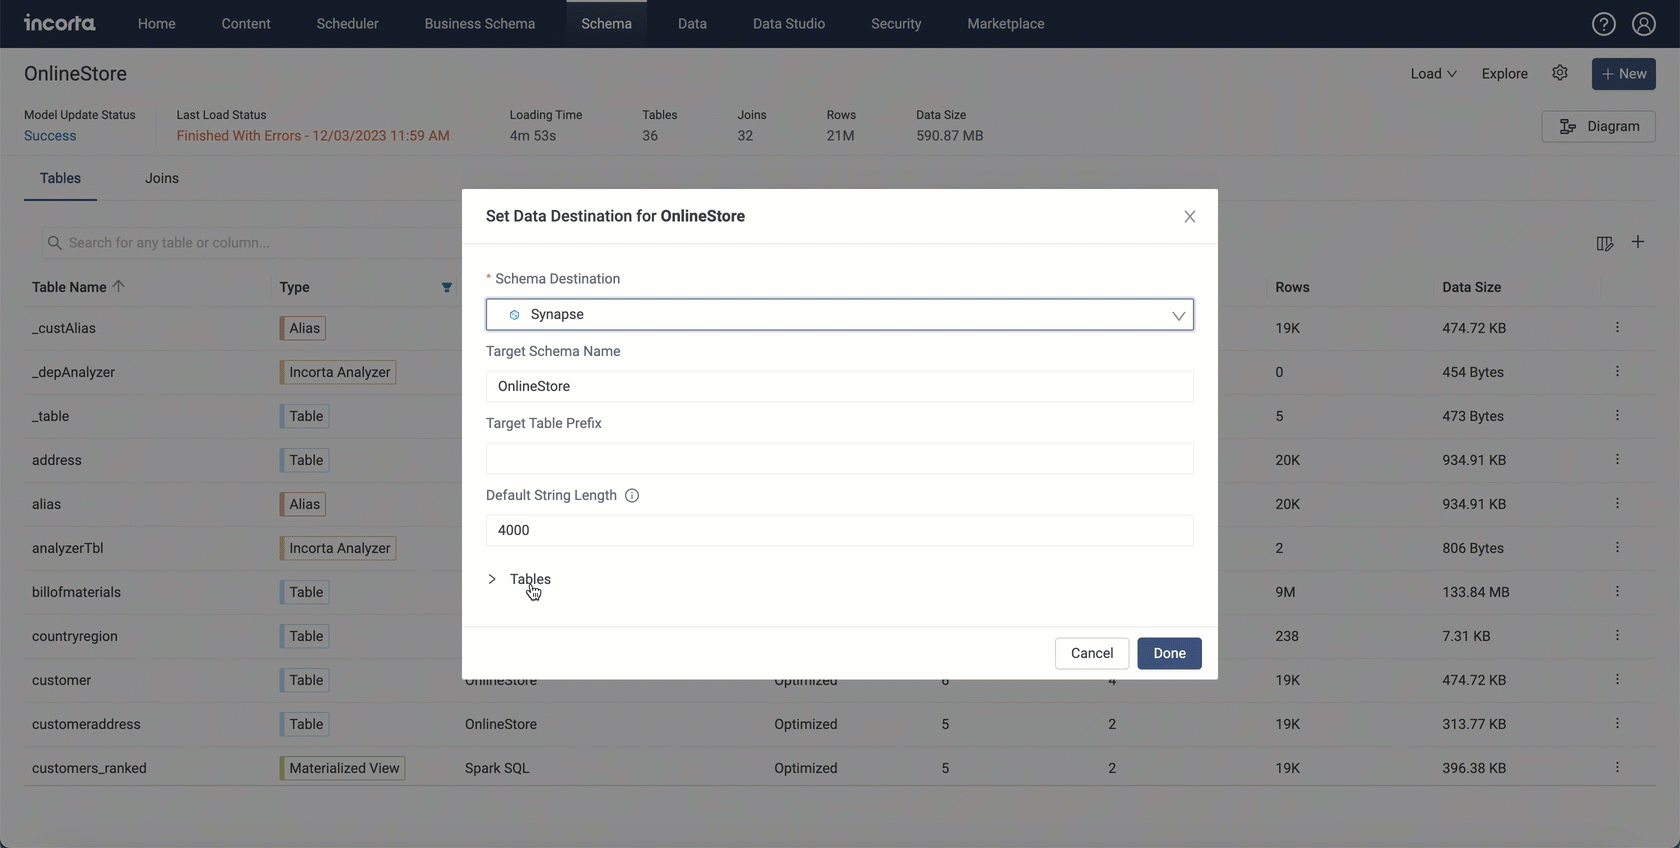Click the info icon beside Default String Length
1680x848 pixels.
(x=632, y=495)
